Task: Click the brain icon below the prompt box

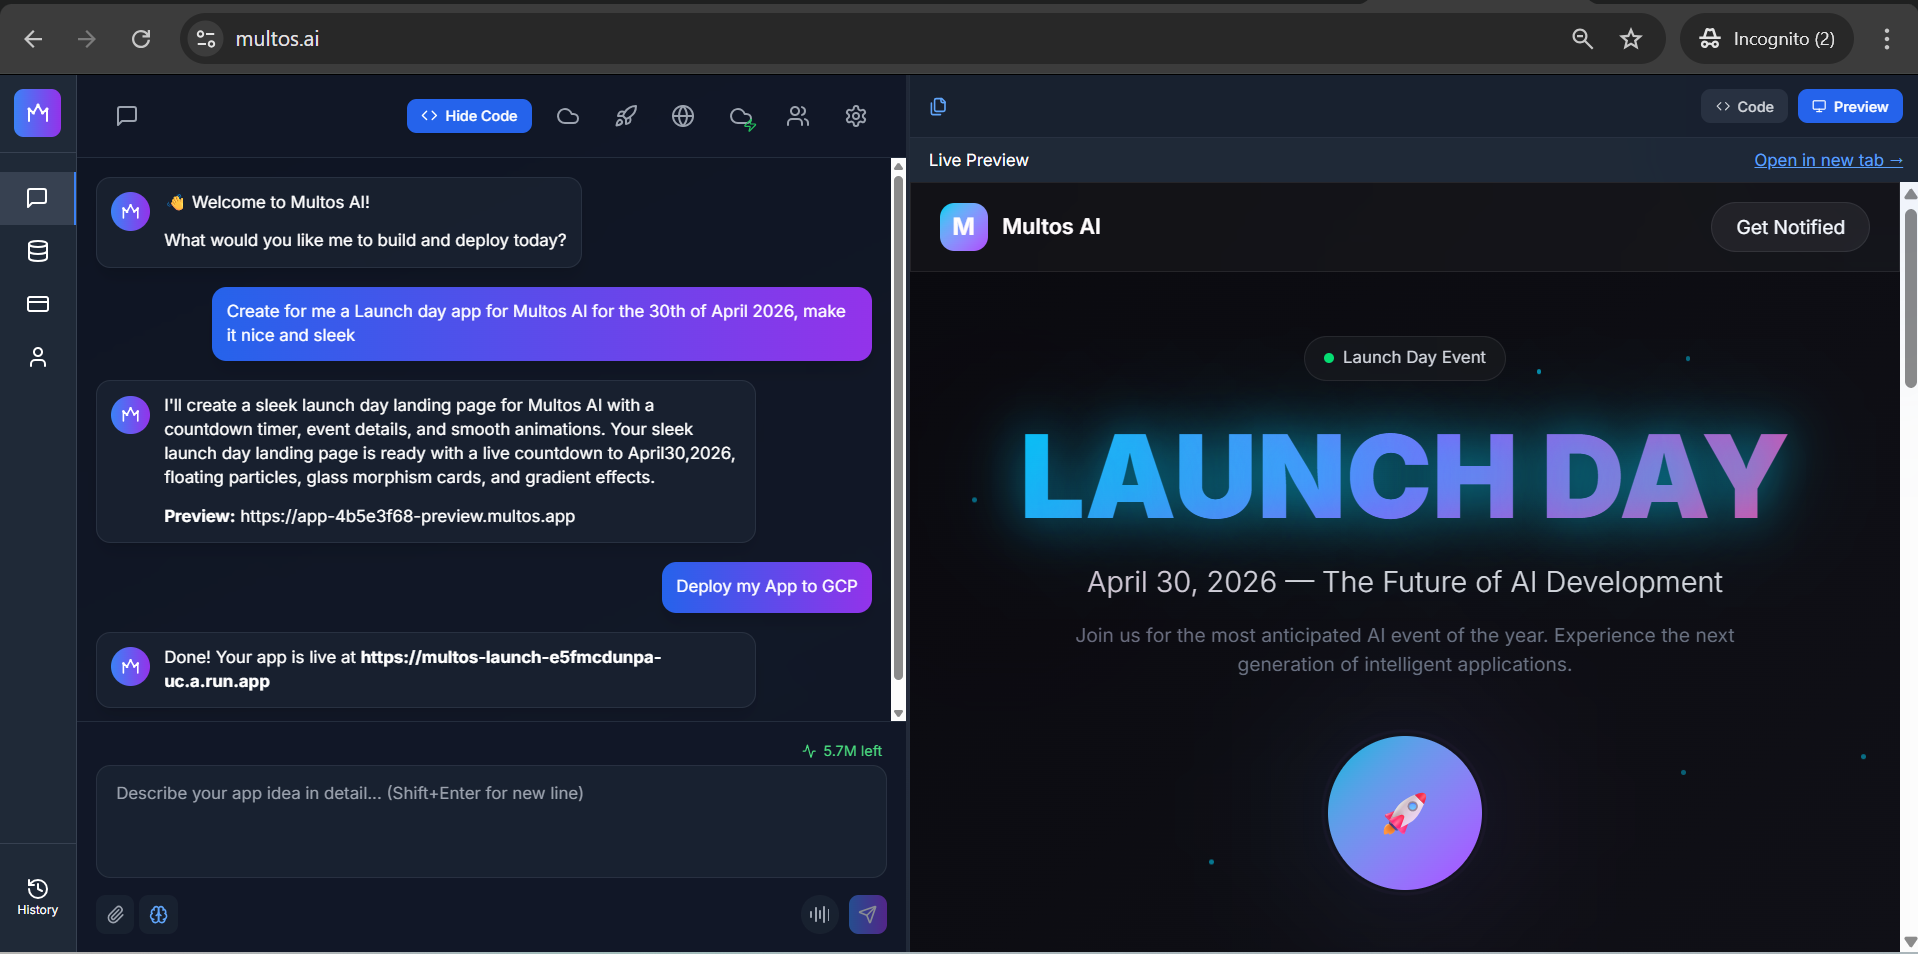Action: click(159, 914)
